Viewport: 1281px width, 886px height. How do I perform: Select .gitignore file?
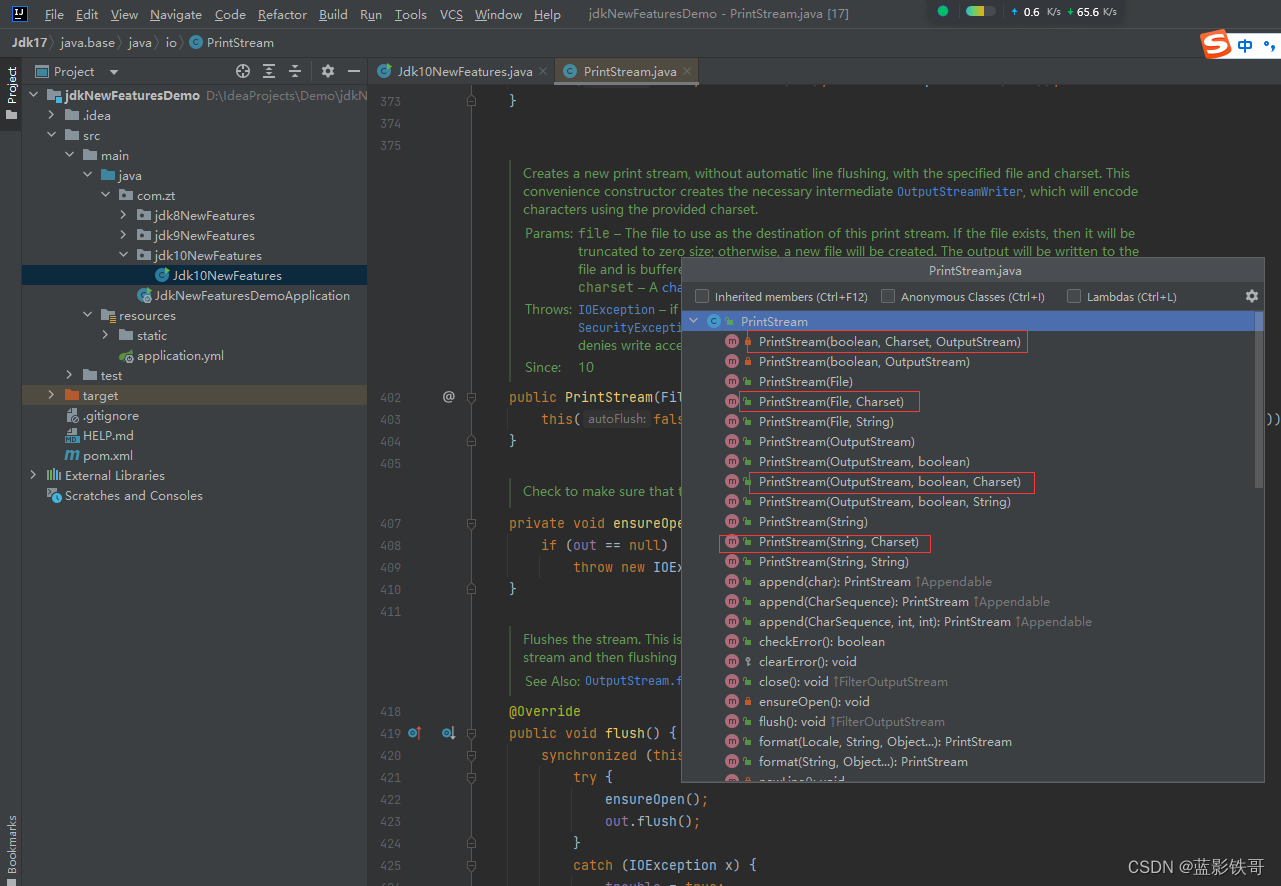[x=111, y=415]
